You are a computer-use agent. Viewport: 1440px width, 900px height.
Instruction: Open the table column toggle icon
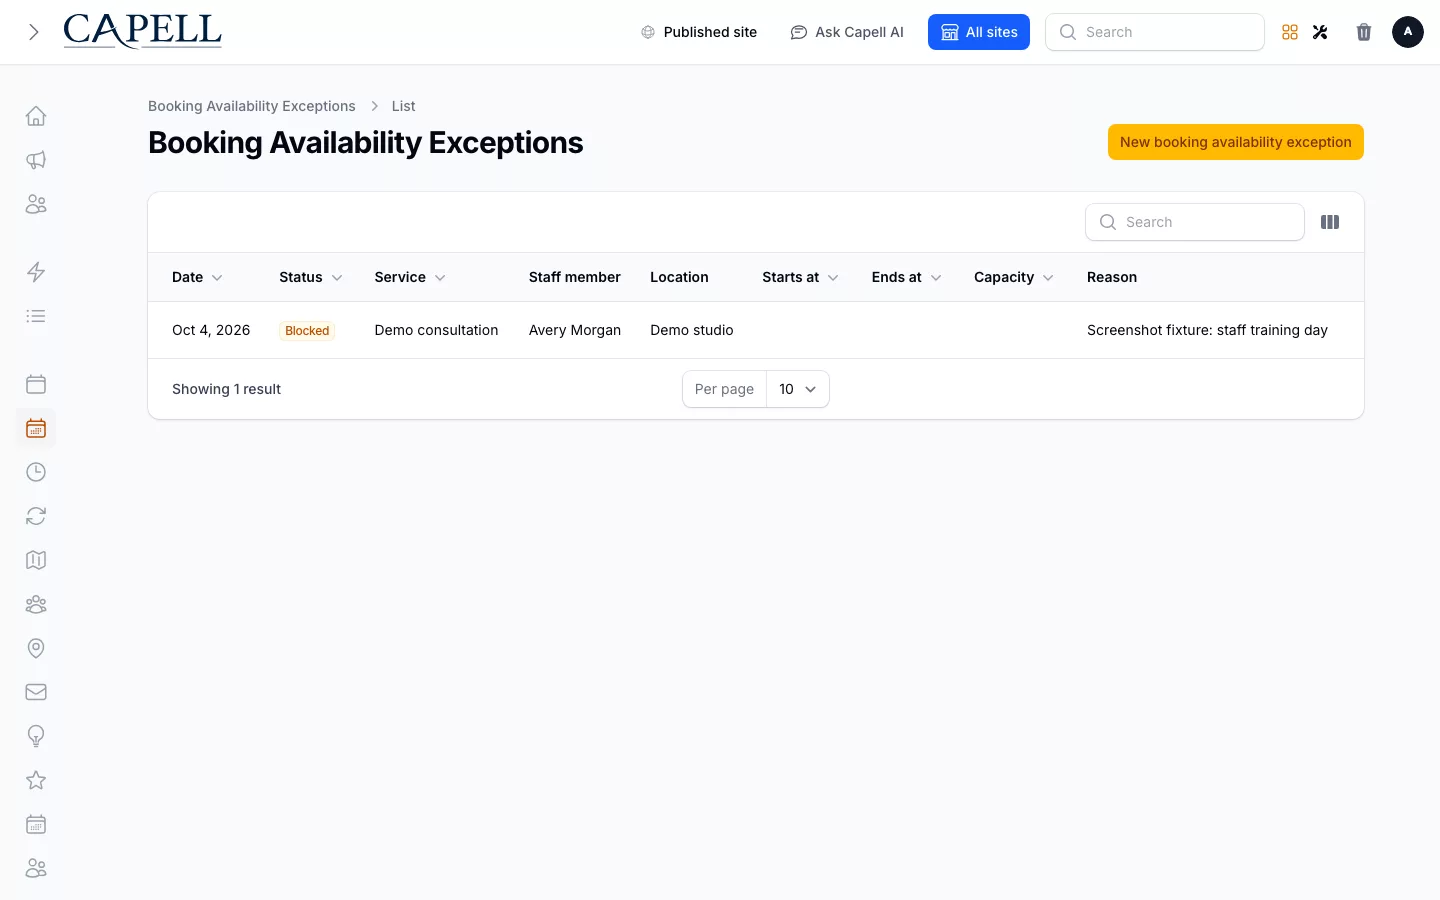1330,222
